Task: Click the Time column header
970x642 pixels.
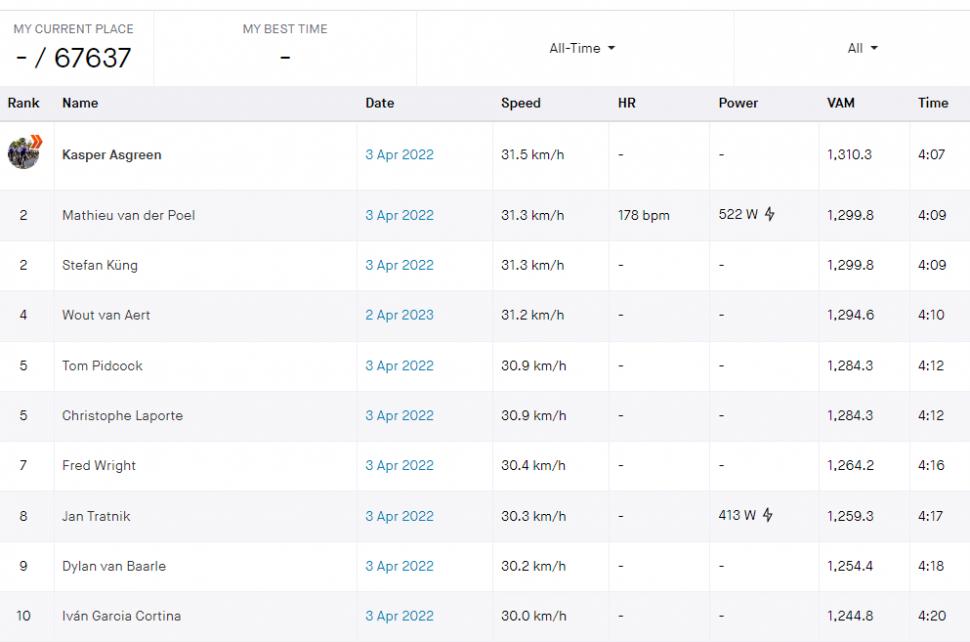Action: click(933, 103)
